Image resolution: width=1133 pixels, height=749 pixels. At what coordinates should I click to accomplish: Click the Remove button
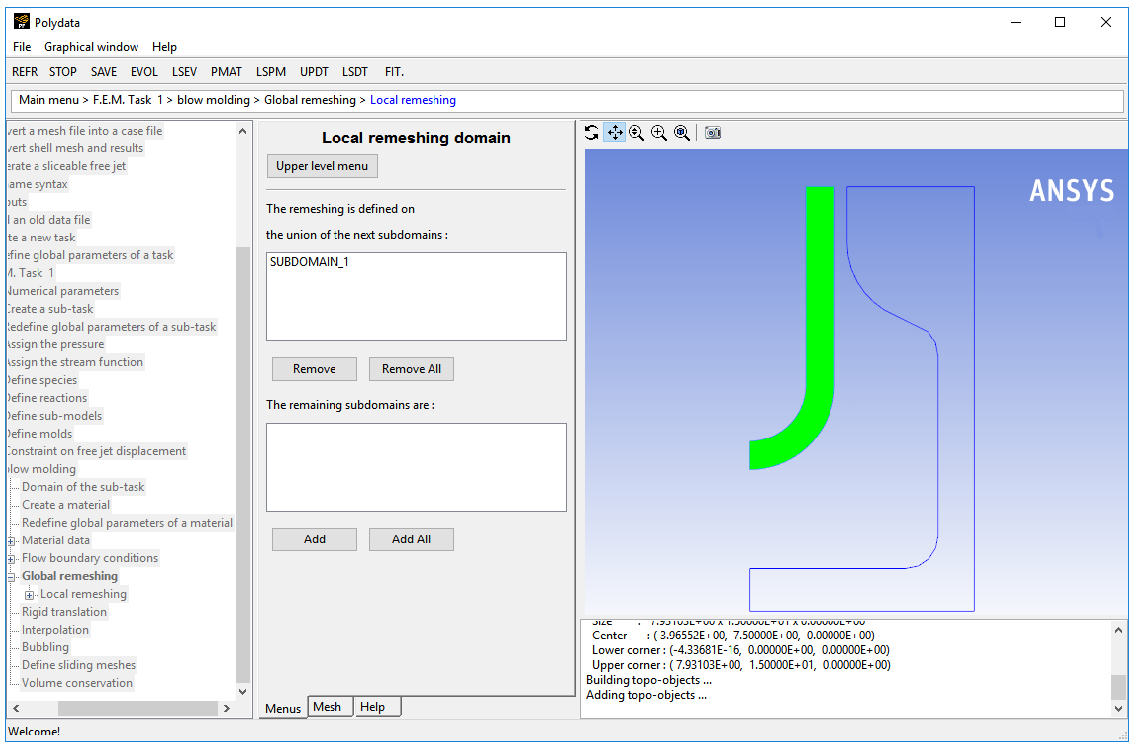(314, 369)
